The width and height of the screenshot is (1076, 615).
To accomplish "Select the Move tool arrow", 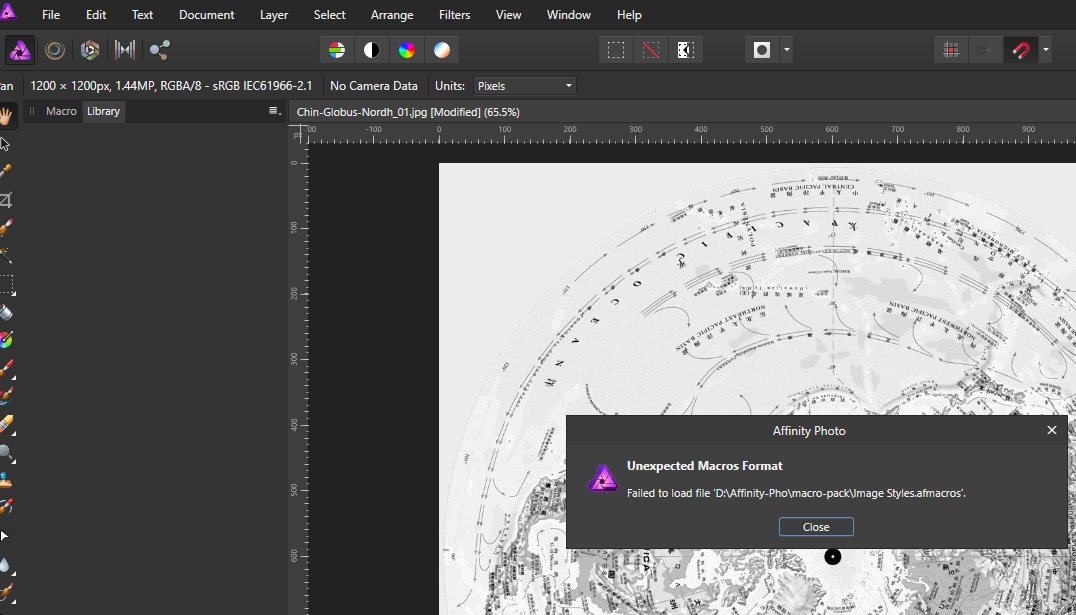I will pyautogui.click(x=5, y=144).
